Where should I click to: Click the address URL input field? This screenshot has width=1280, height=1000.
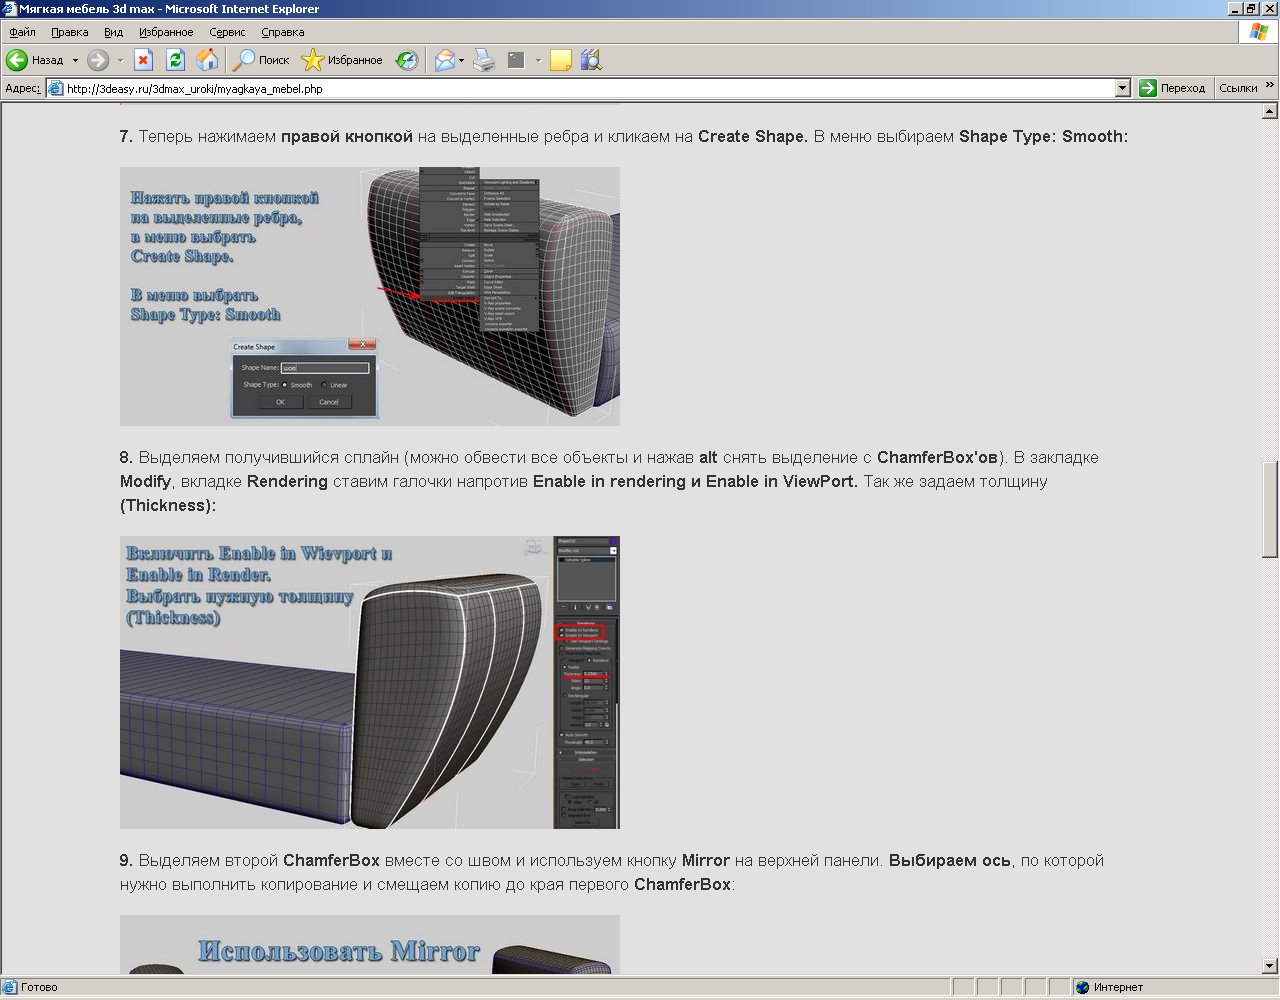(588, 88)
